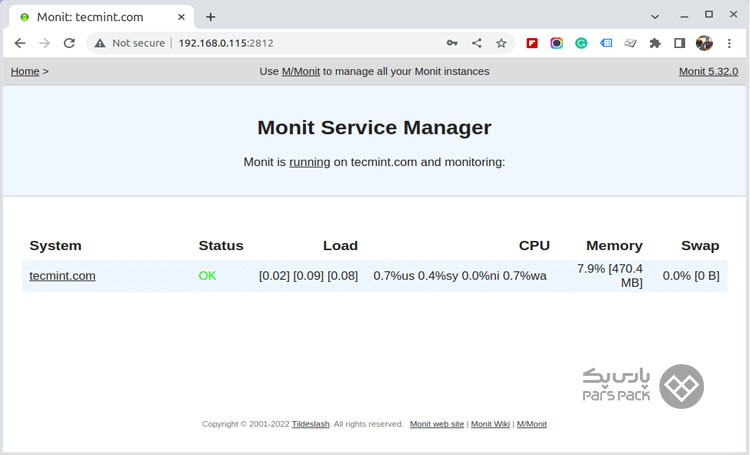Open the saved password key icon
This screenshot has width=750, height=455.
pyautogui.click(x=452, y=43)
